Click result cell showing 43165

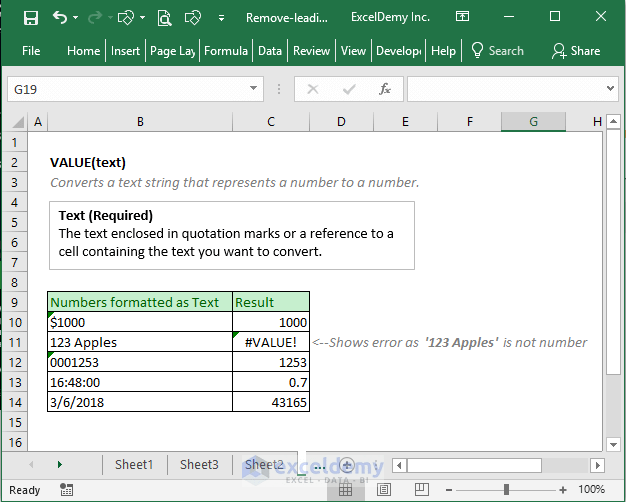pyautogui.click(x=271, y=402)
